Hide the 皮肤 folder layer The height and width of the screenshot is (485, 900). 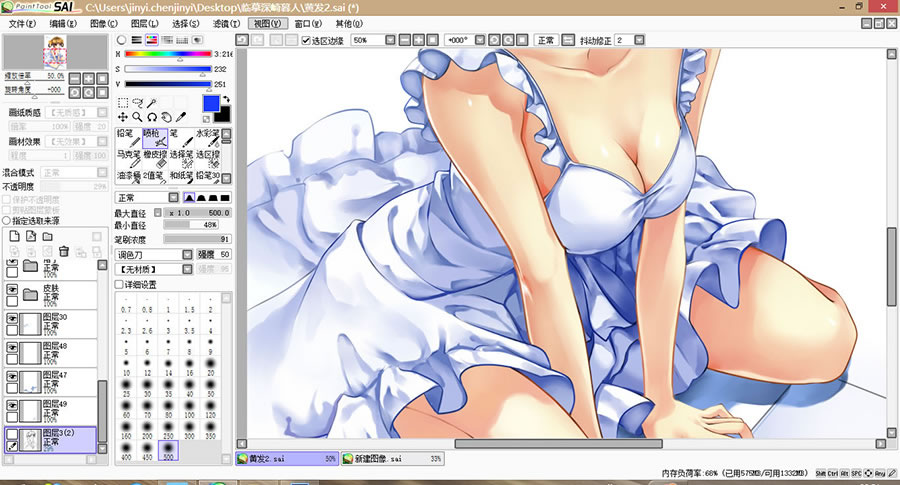click(x=12, y=289)
